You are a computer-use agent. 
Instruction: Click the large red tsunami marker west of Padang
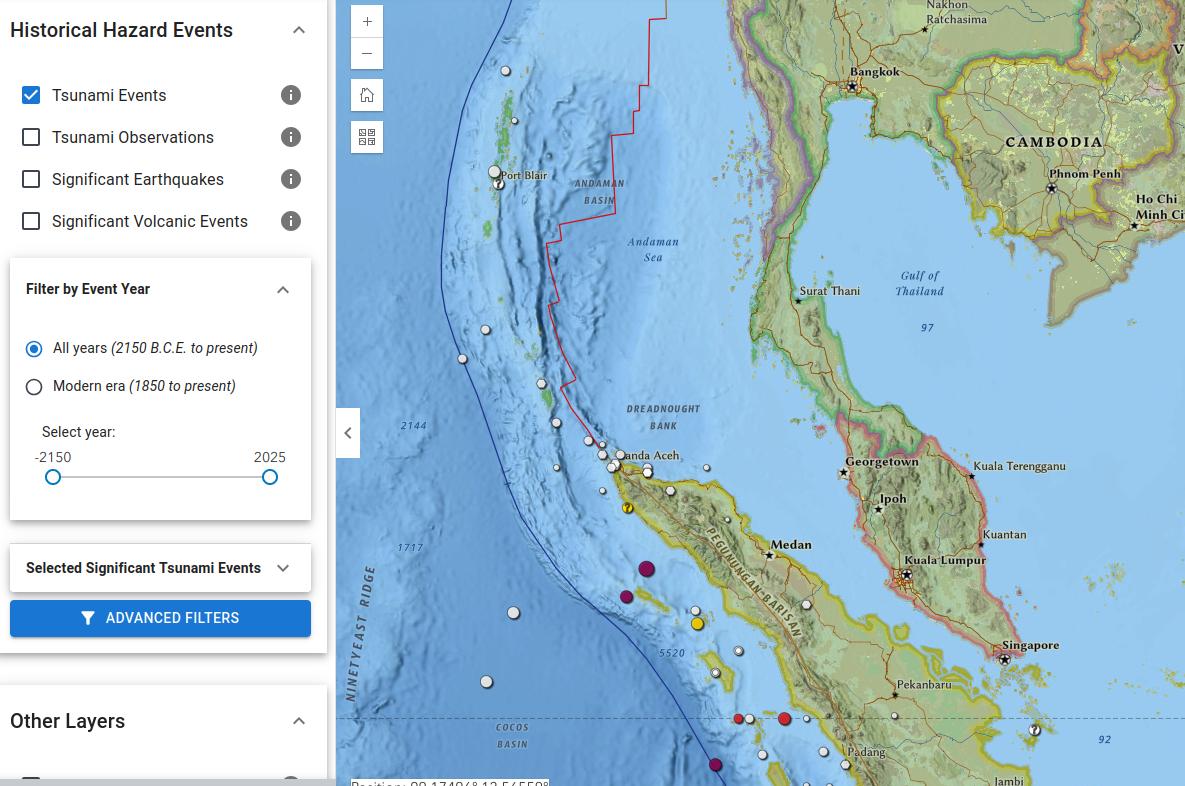(784, 719)
